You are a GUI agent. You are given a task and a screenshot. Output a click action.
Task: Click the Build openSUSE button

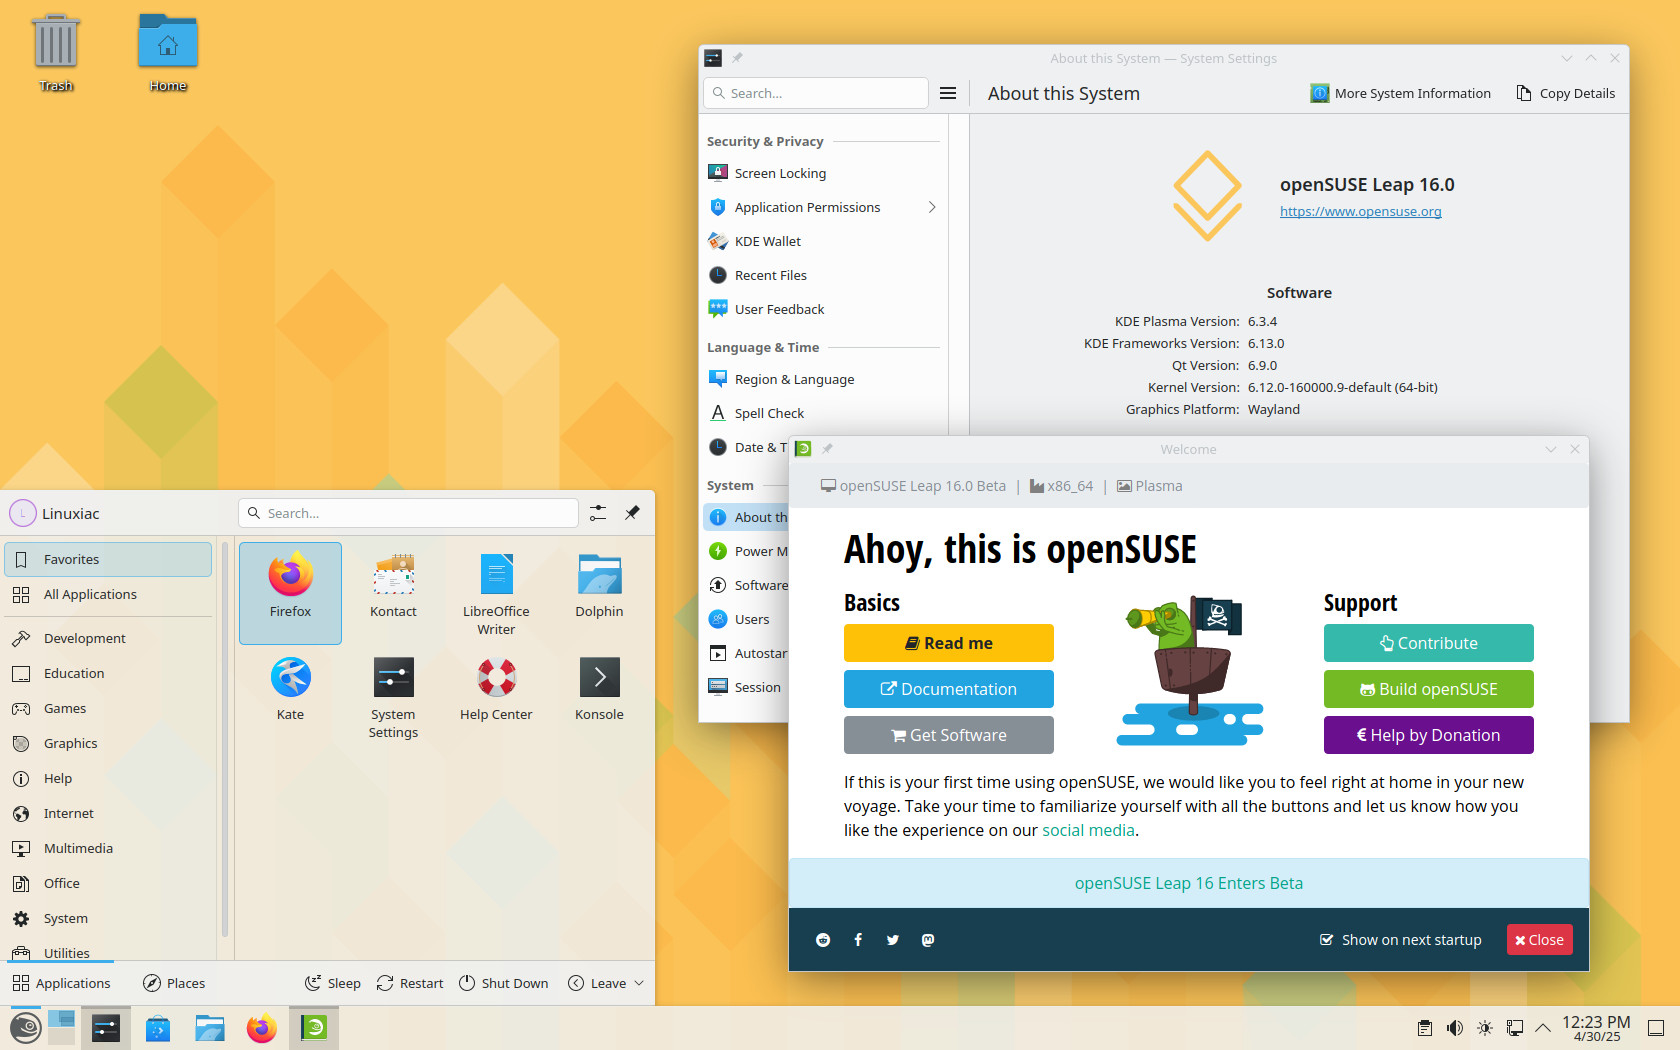[x=1428, y=689]
